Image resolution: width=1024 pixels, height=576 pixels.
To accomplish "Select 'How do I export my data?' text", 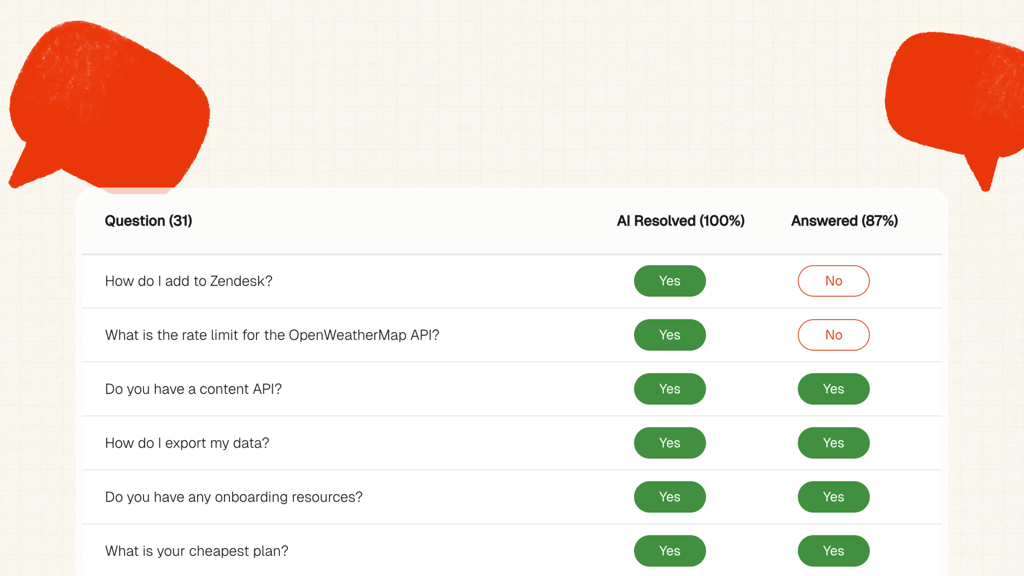I will coord(187,443).
